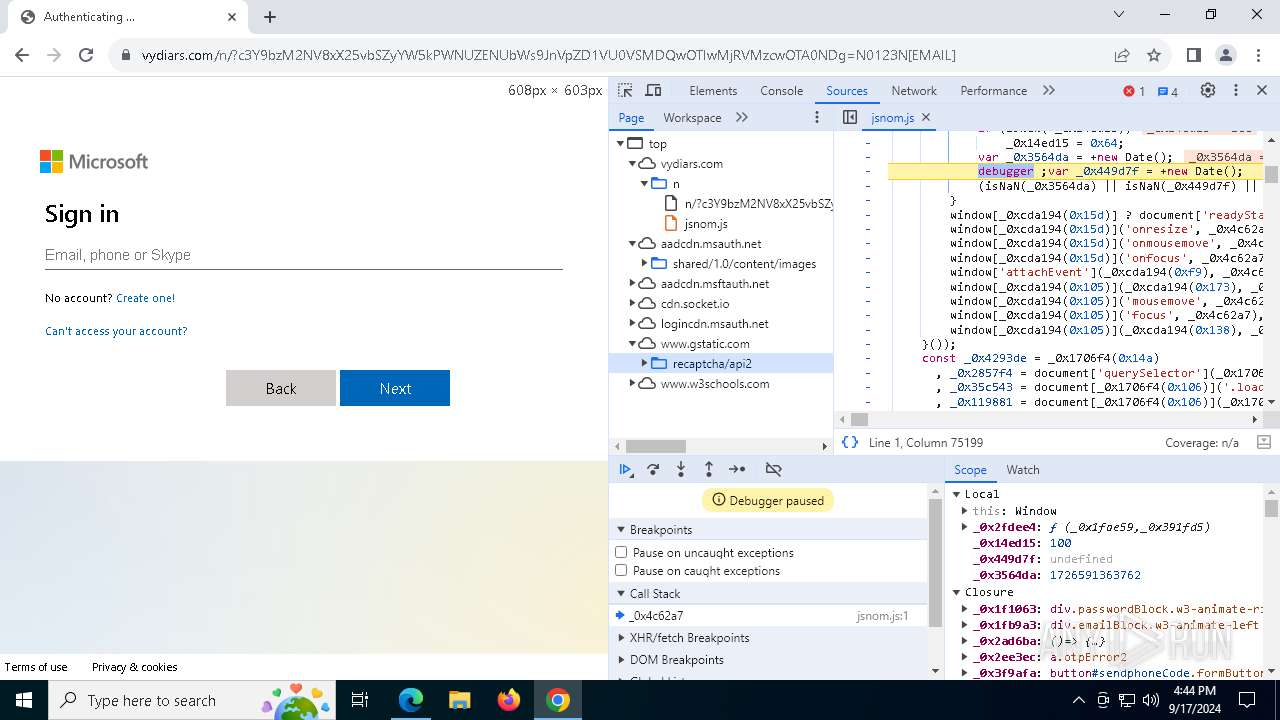This screenshot has width=1280, height=720.
Task: Open Can't access your account link
Action: (x=116, y=331)
